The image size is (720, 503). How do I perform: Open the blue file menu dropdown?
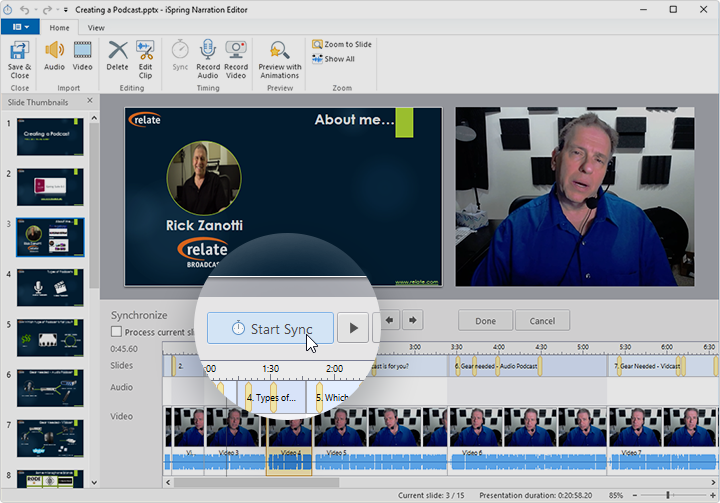tap(20, 27)
